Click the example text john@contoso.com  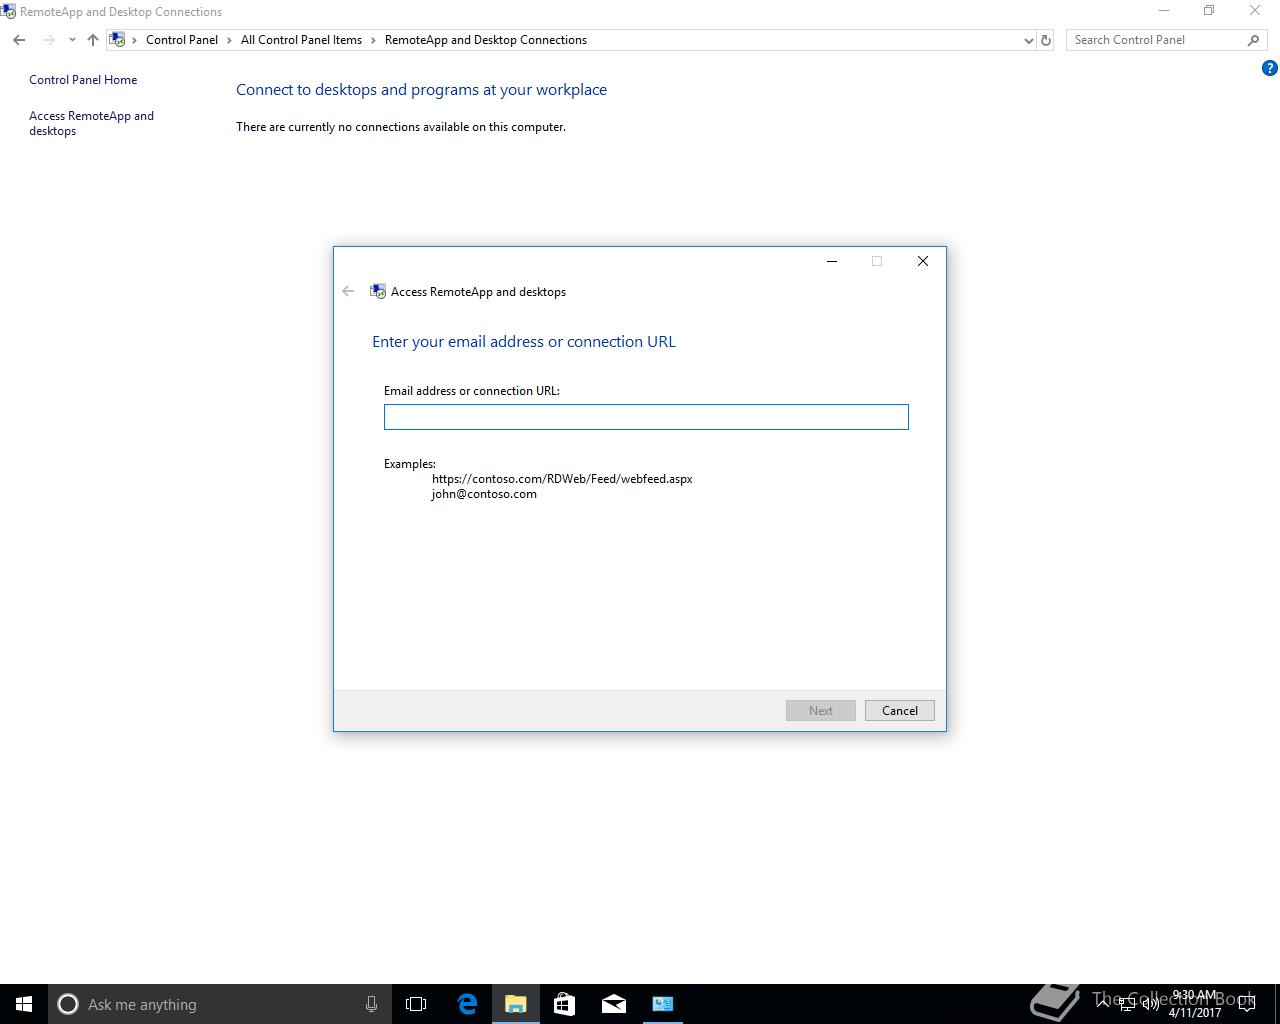[x=484, y=494]
